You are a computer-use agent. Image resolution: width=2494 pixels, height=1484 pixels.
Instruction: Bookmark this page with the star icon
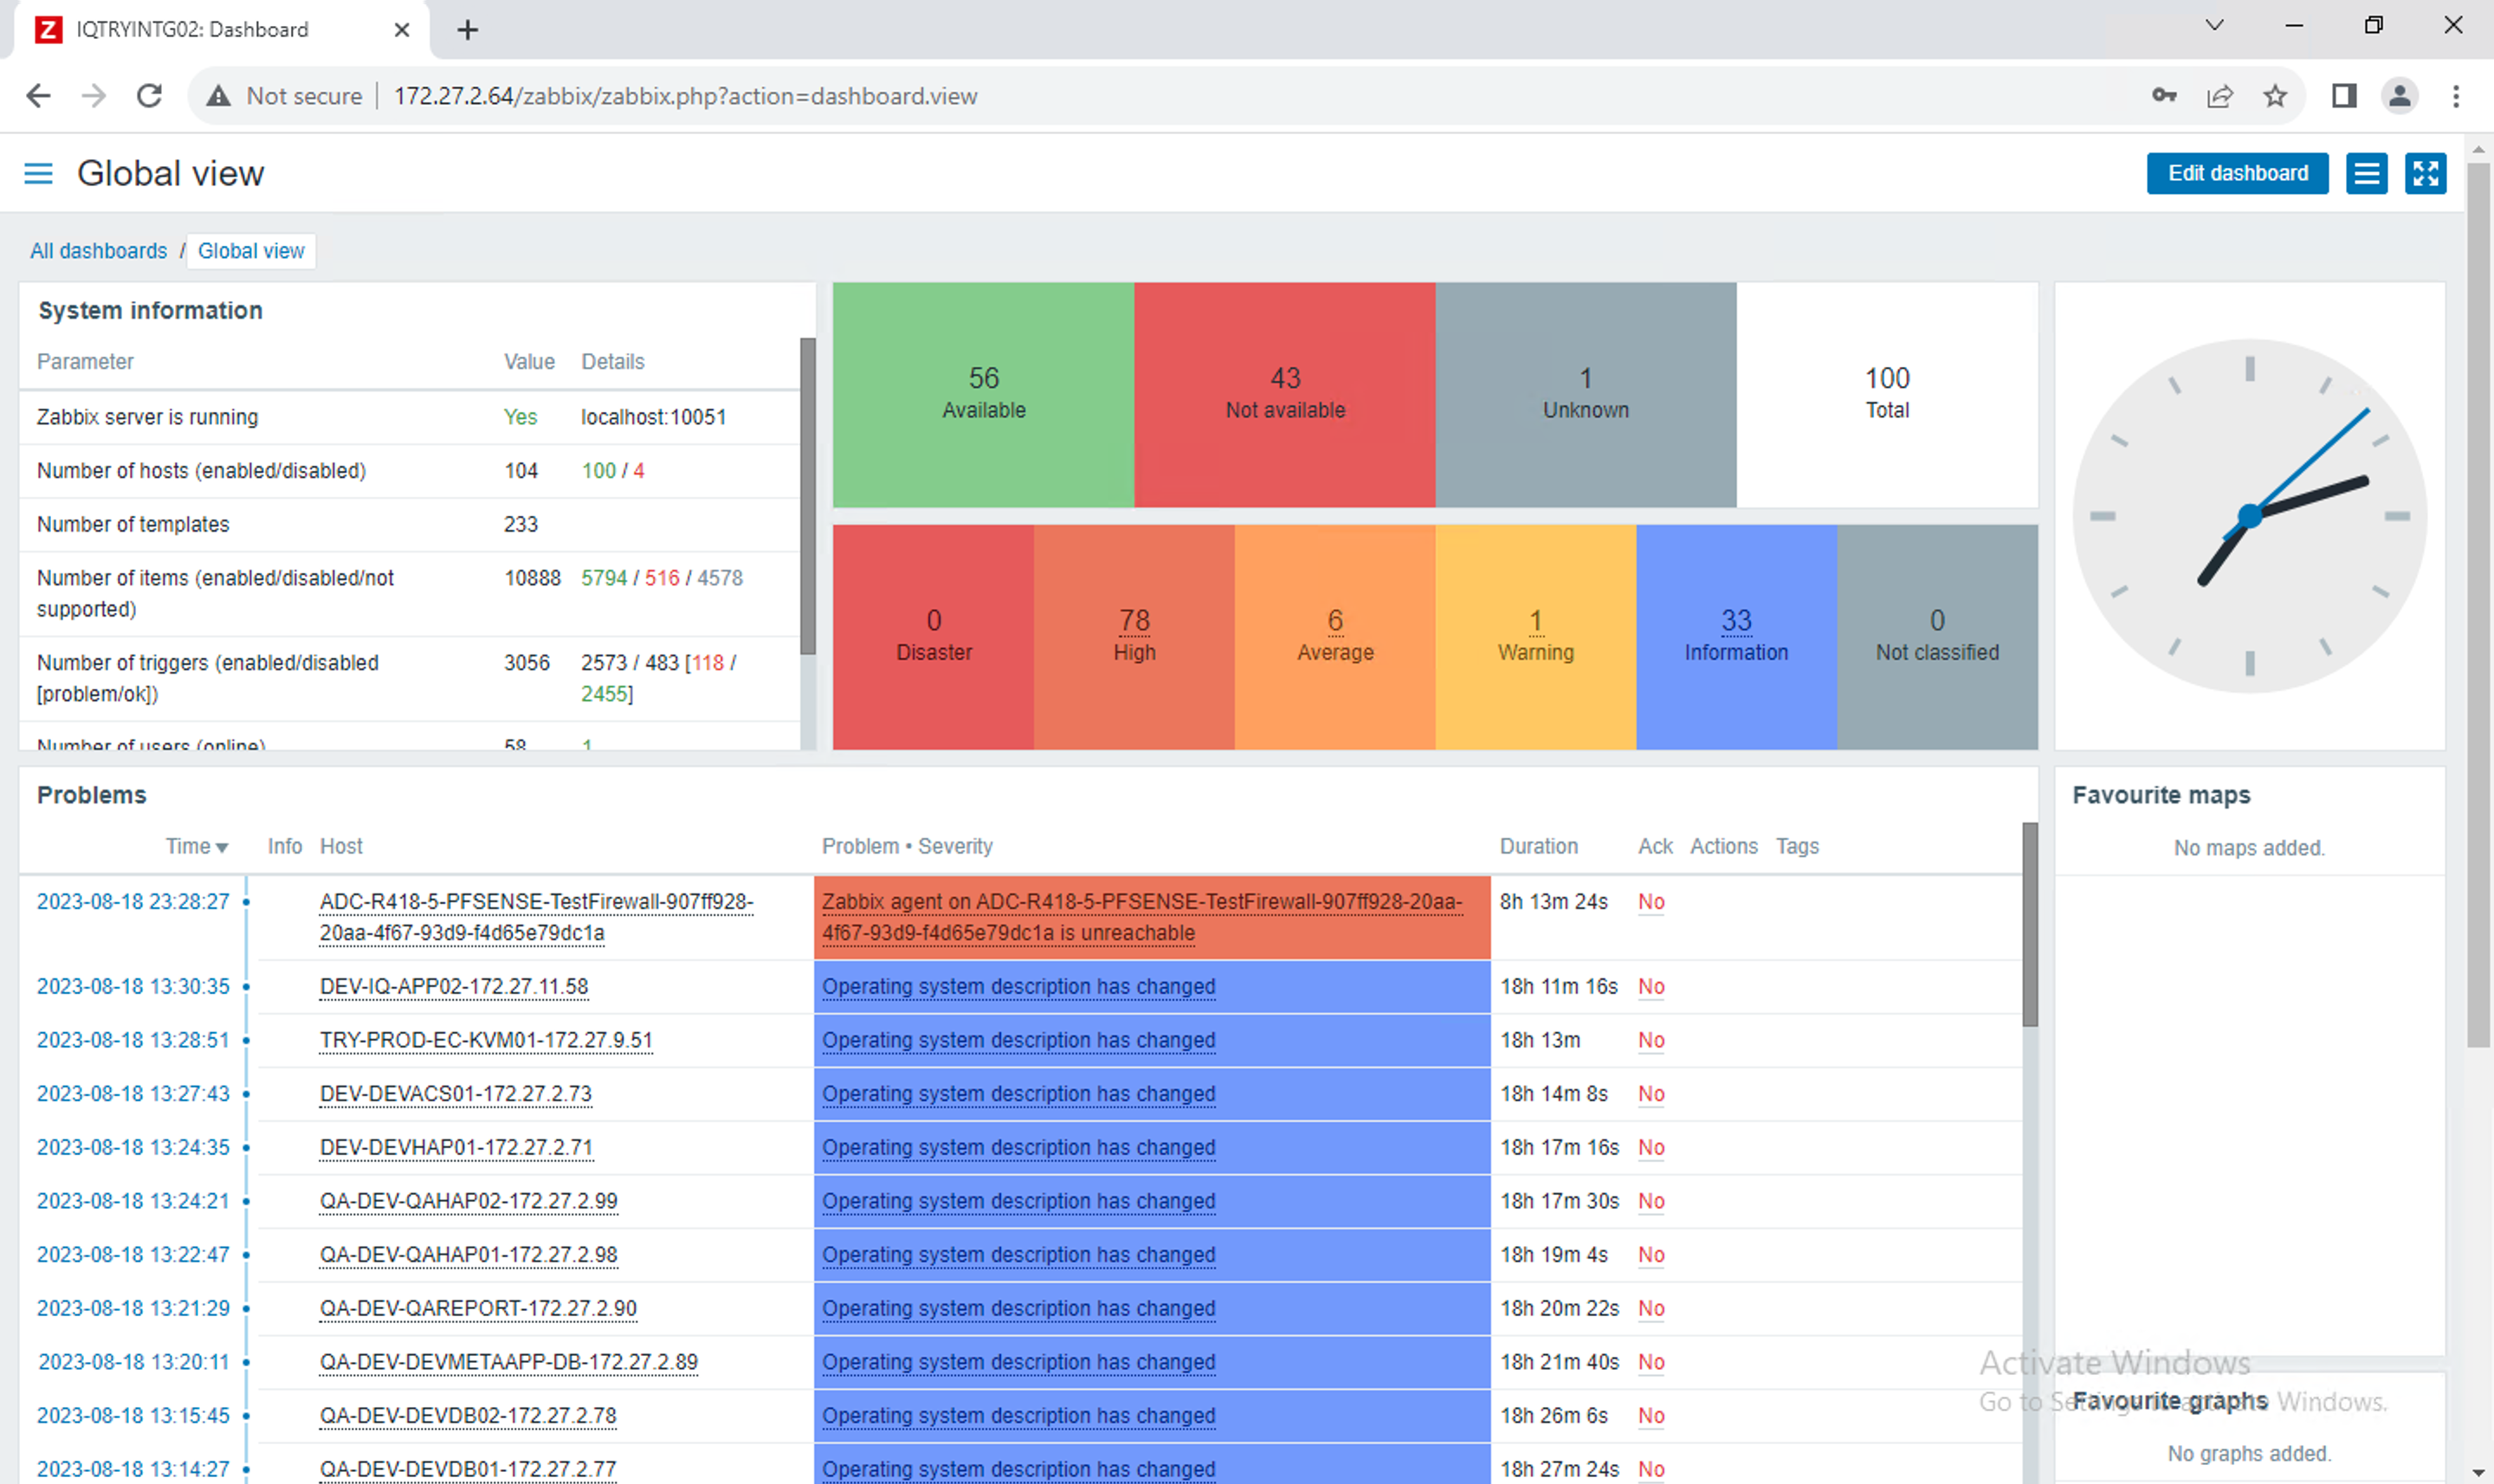[x=2276, y=96]
